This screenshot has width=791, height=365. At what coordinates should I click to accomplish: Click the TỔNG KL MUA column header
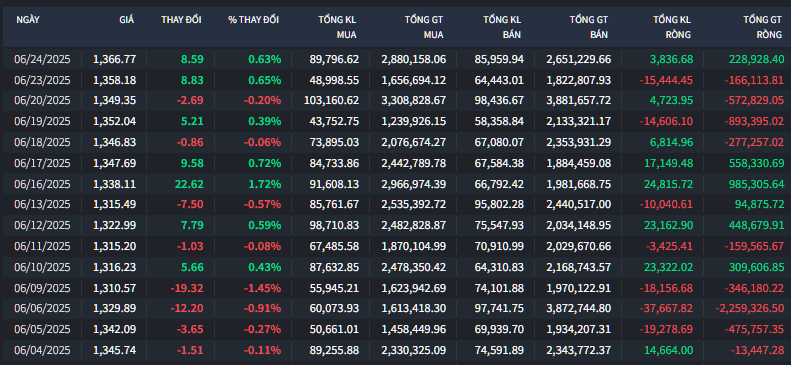coord(337,27)
